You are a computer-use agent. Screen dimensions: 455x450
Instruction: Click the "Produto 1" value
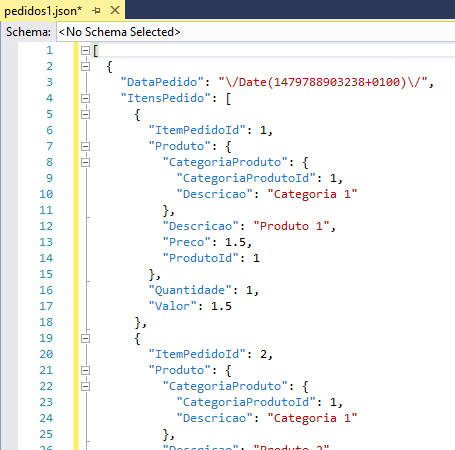291,226
